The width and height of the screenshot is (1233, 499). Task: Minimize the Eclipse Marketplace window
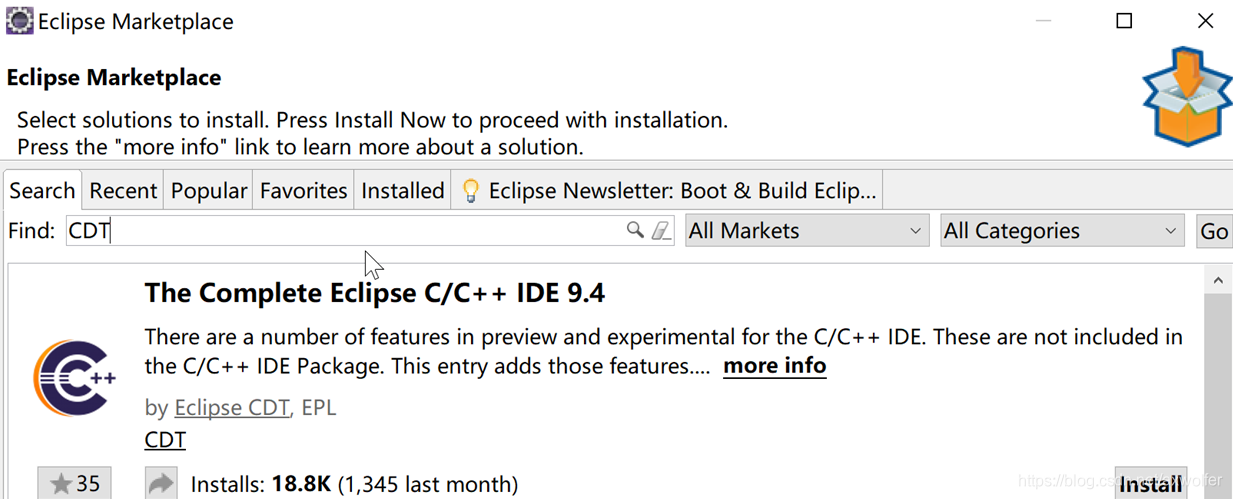(1043, 21)
